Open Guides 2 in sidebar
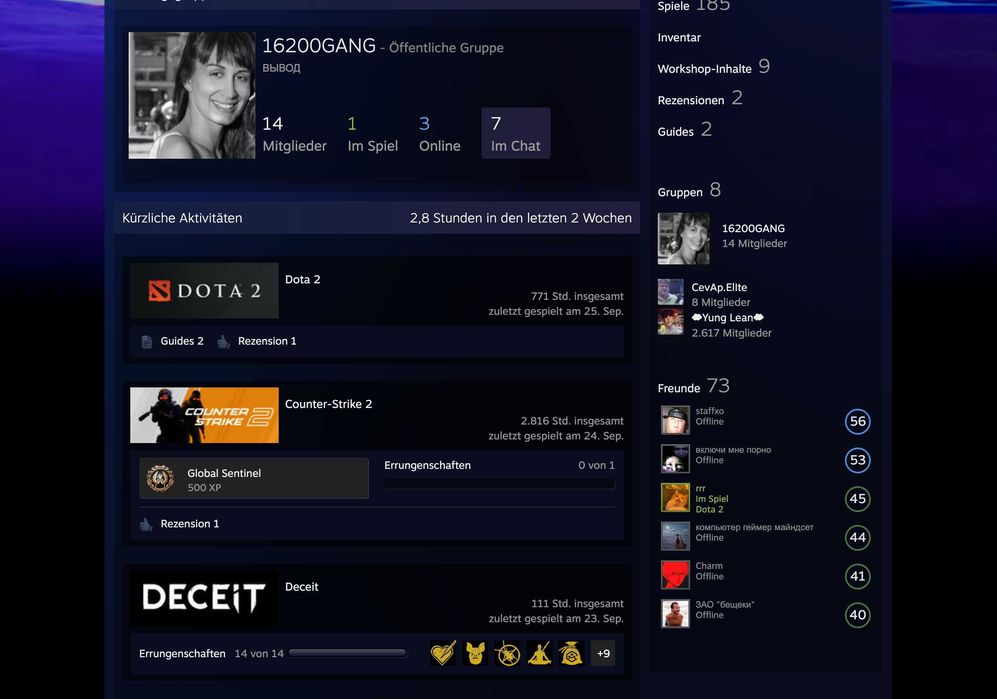Image resolution: width=997 pixels, height=699 pixels. coord(685,130)
